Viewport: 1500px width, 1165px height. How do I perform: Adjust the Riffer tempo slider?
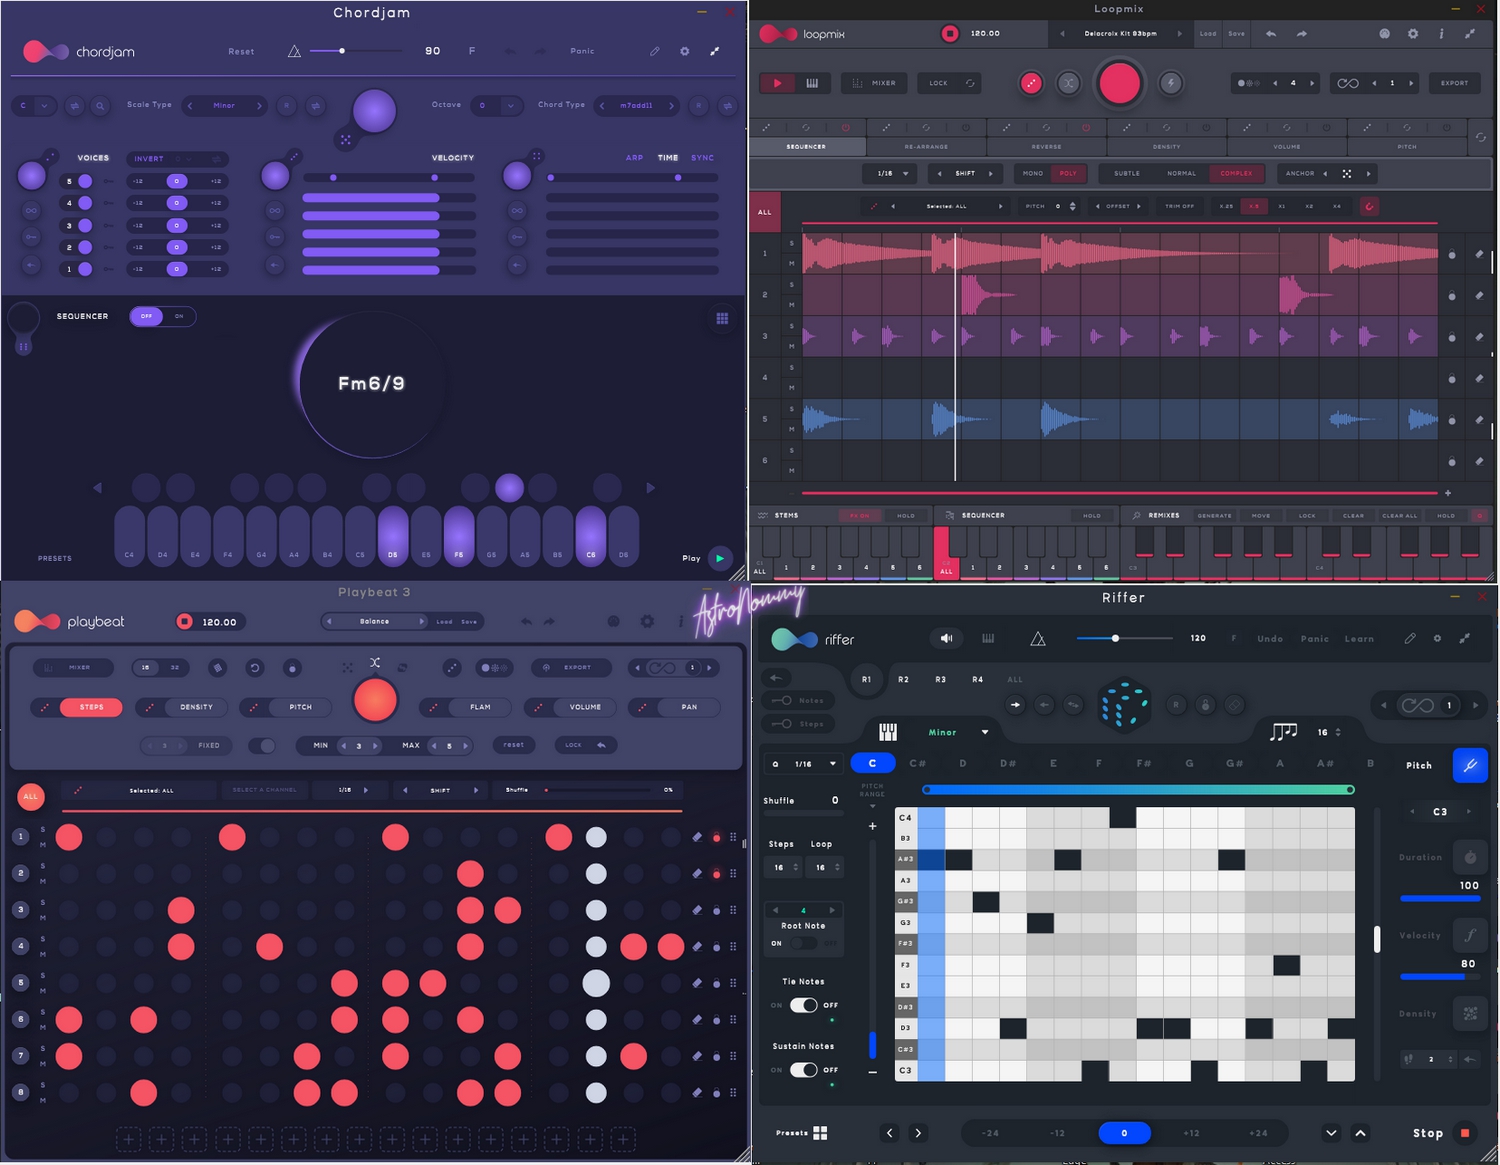[x=1124, y=638]
